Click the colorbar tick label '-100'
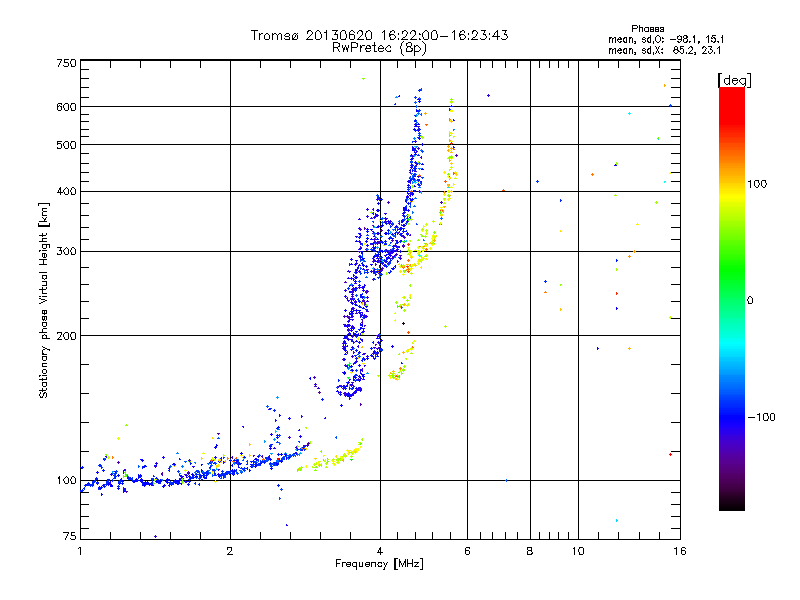Screen dimensions: 800x600 click(761, 417)
